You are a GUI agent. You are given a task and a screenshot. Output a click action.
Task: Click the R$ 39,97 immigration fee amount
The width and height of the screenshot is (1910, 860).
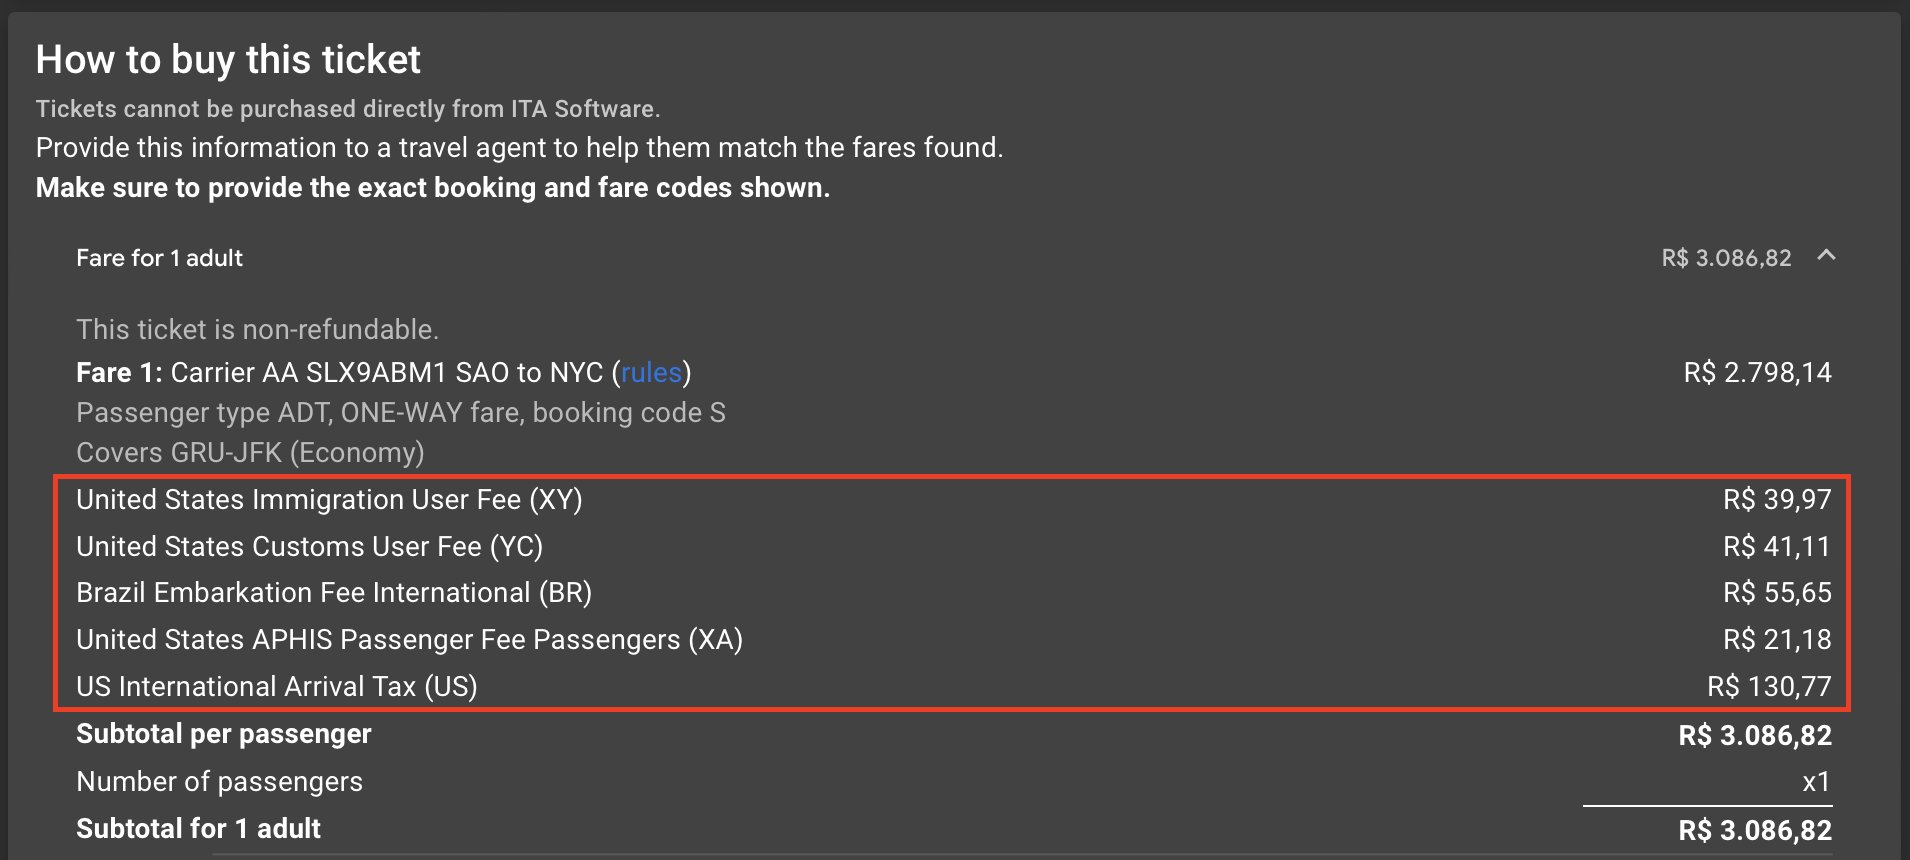pyautogui.click(x=1777, y=500)
